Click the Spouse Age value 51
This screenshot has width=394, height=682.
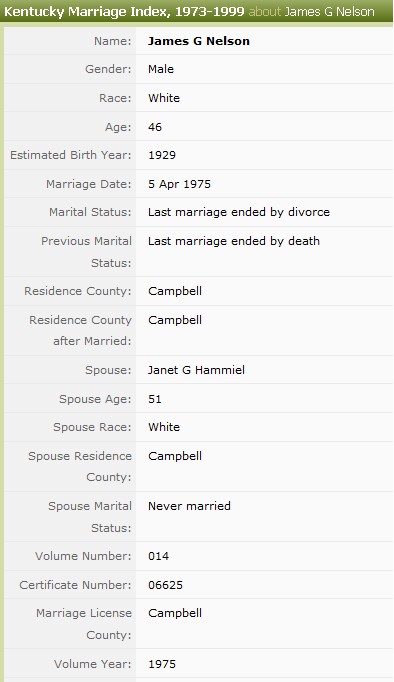pyautogui.click(x=155, y=399)
